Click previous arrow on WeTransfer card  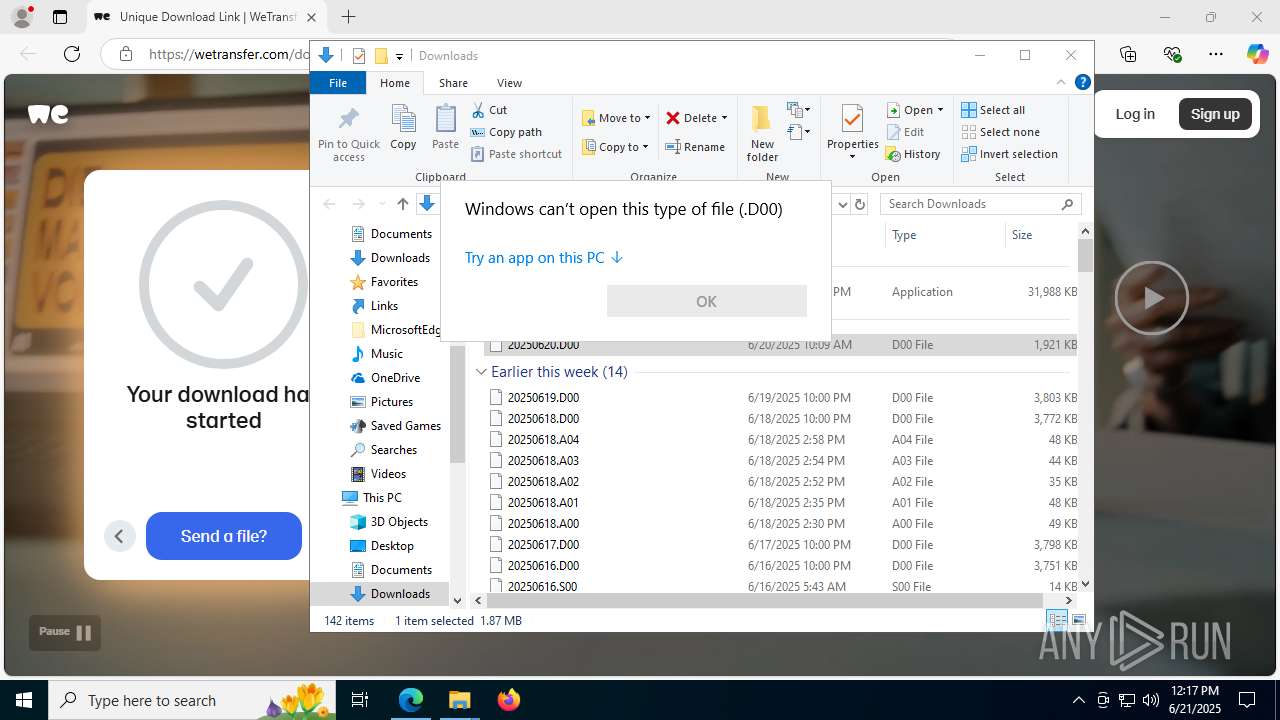[x=119, y=536]
